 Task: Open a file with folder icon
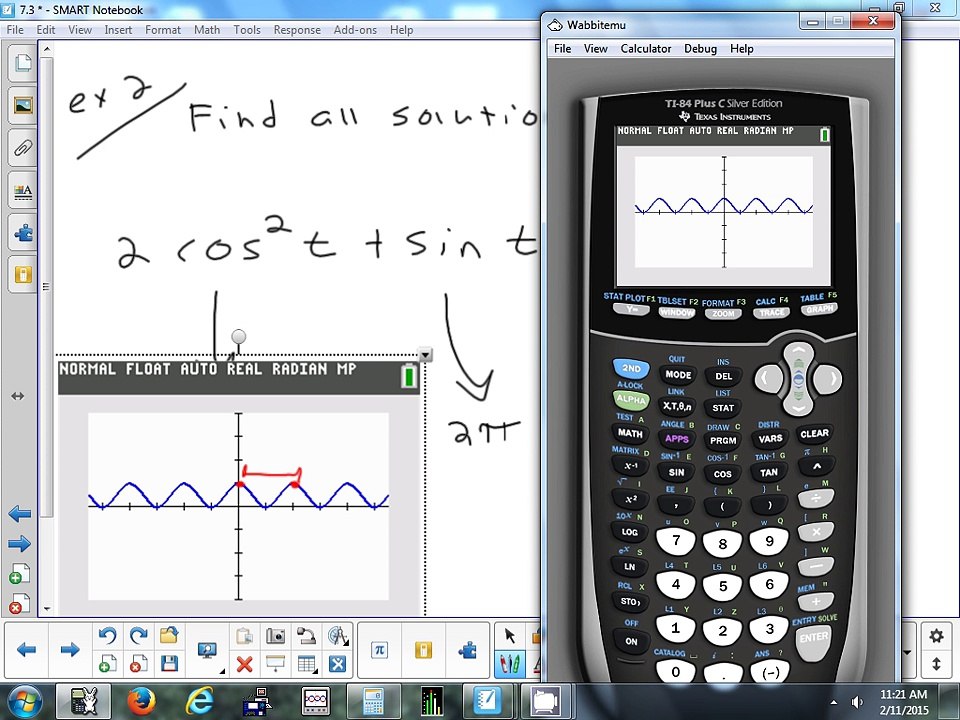(x=169, y=636)
